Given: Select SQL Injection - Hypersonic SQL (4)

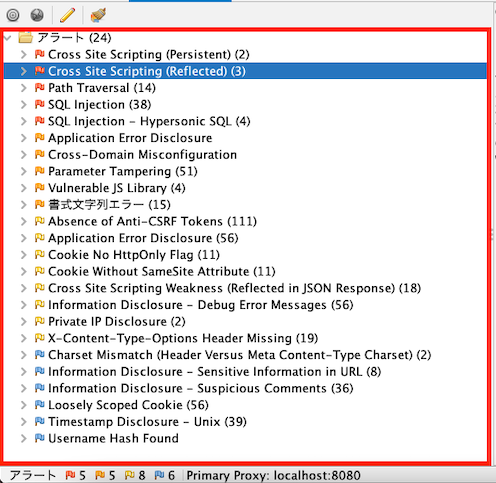Looking at the screenshot, I should [x=149, y=121].
